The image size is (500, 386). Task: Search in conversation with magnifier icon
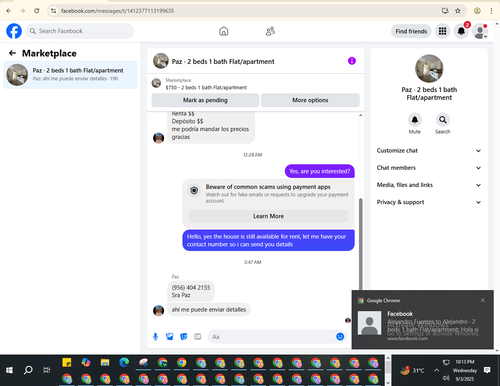click(442, 120)
